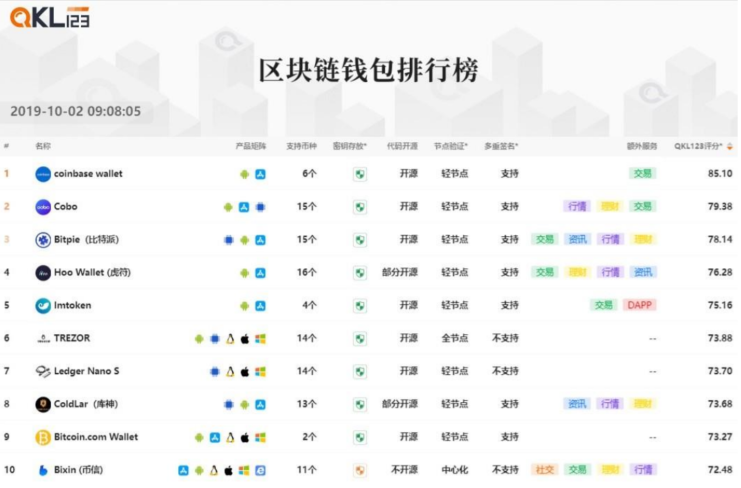The width and height of the screenshot is (741, 488).
Task: Click the score 85.10
Action: click(x=720, y=174)
